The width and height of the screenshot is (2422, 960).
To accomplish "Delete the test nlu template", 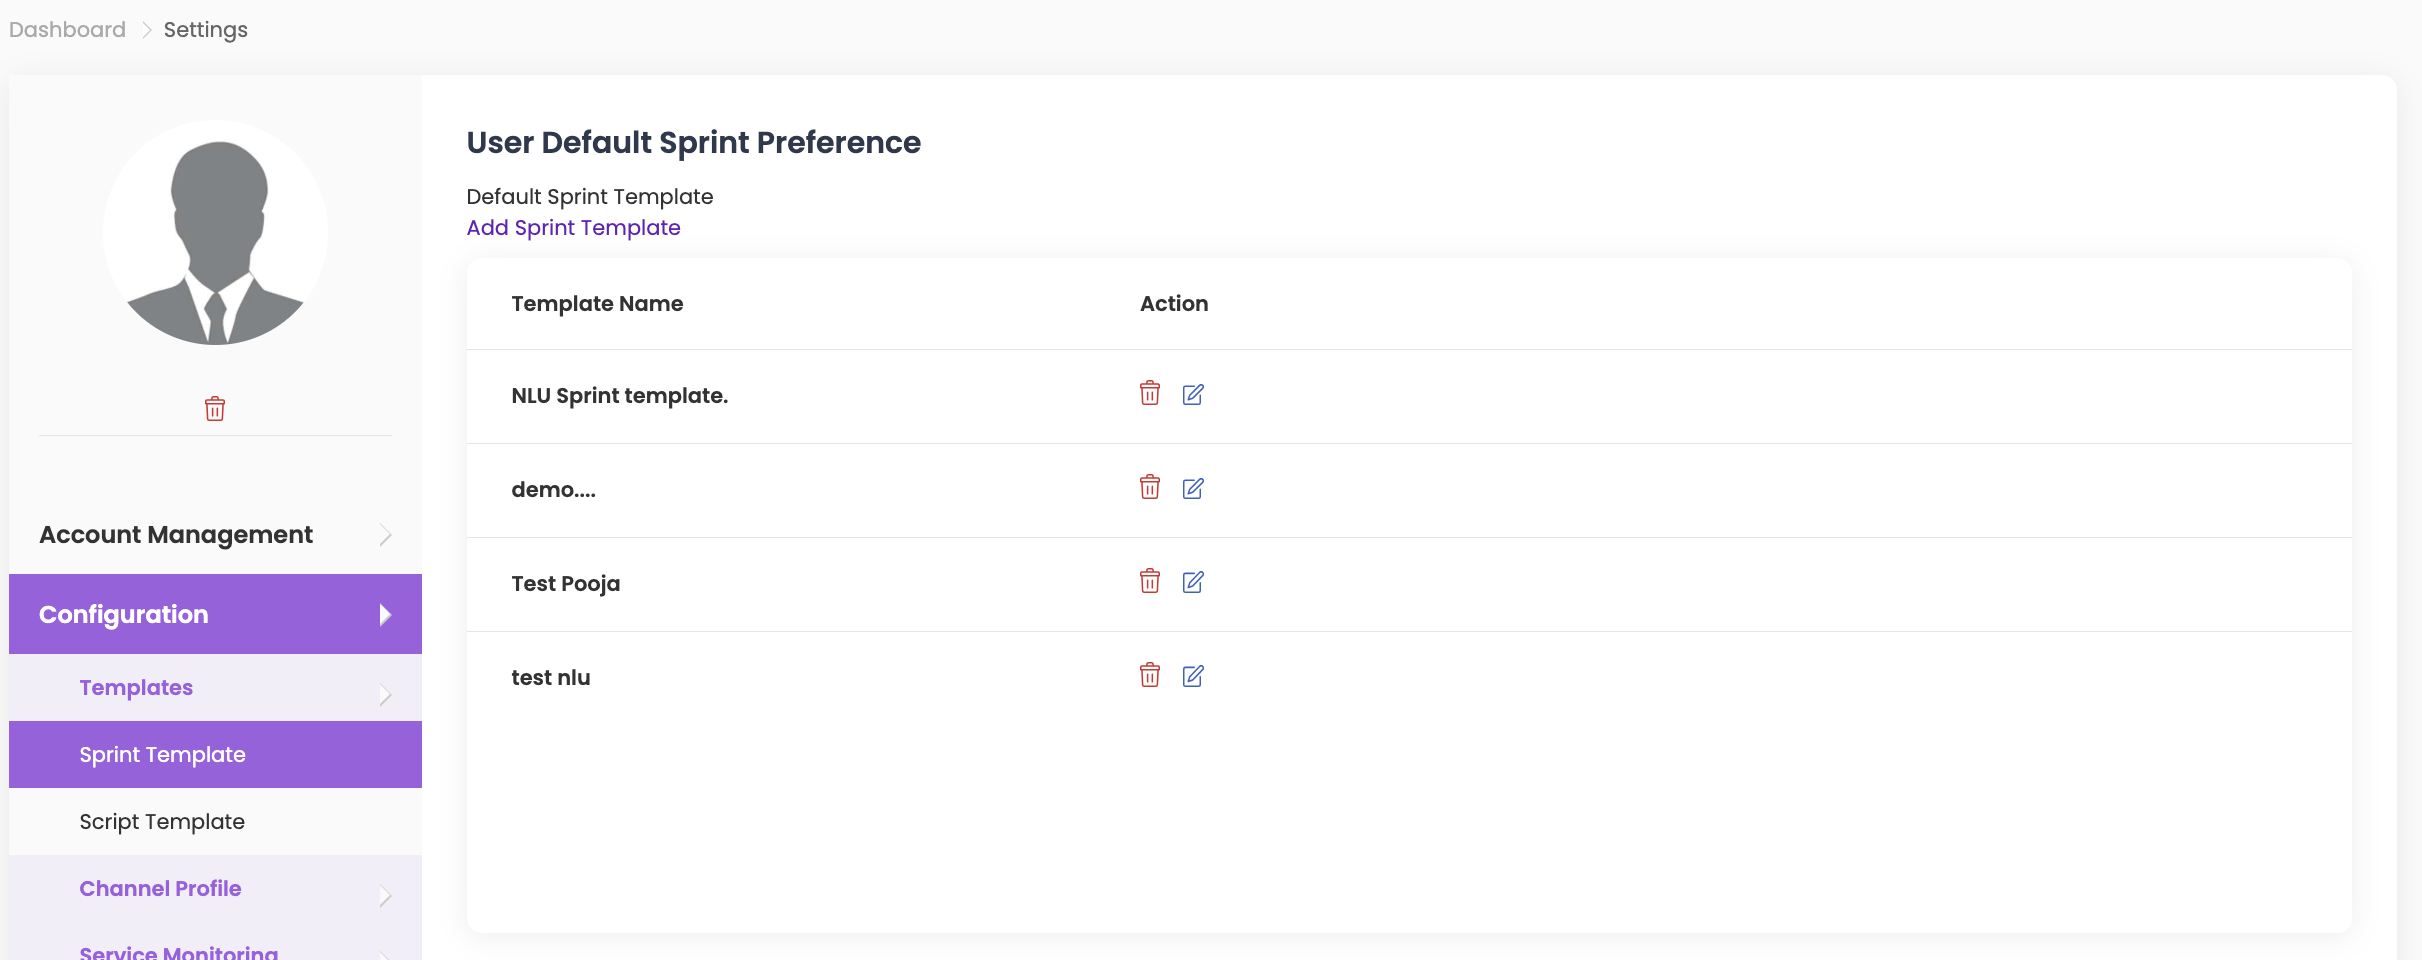I will pos(1149,676).
